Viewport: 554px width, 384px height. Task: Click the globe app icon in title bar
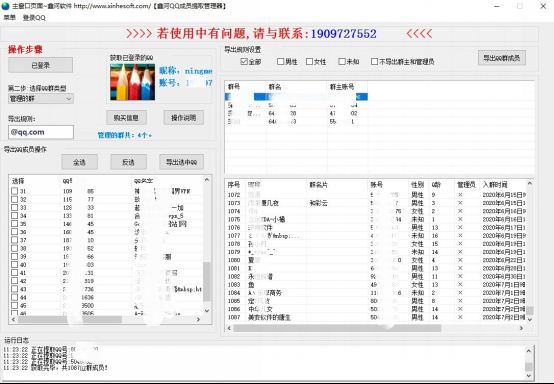(5, 6)
